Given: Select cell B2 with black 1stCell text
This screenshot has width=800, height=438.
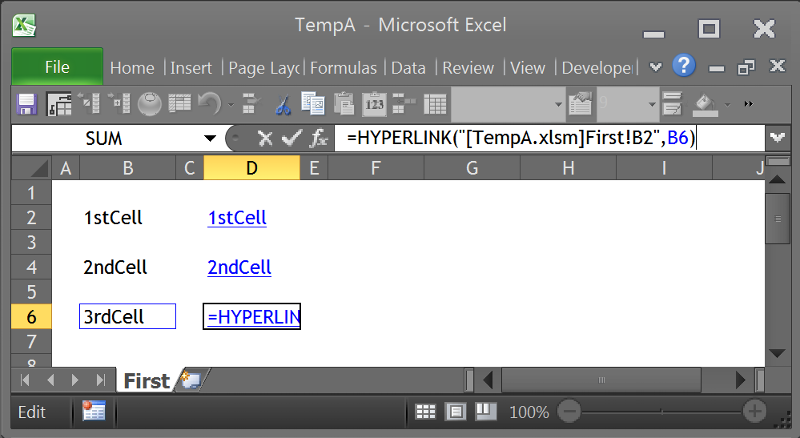Looking at the screenshot, I should tap(128, 218).
